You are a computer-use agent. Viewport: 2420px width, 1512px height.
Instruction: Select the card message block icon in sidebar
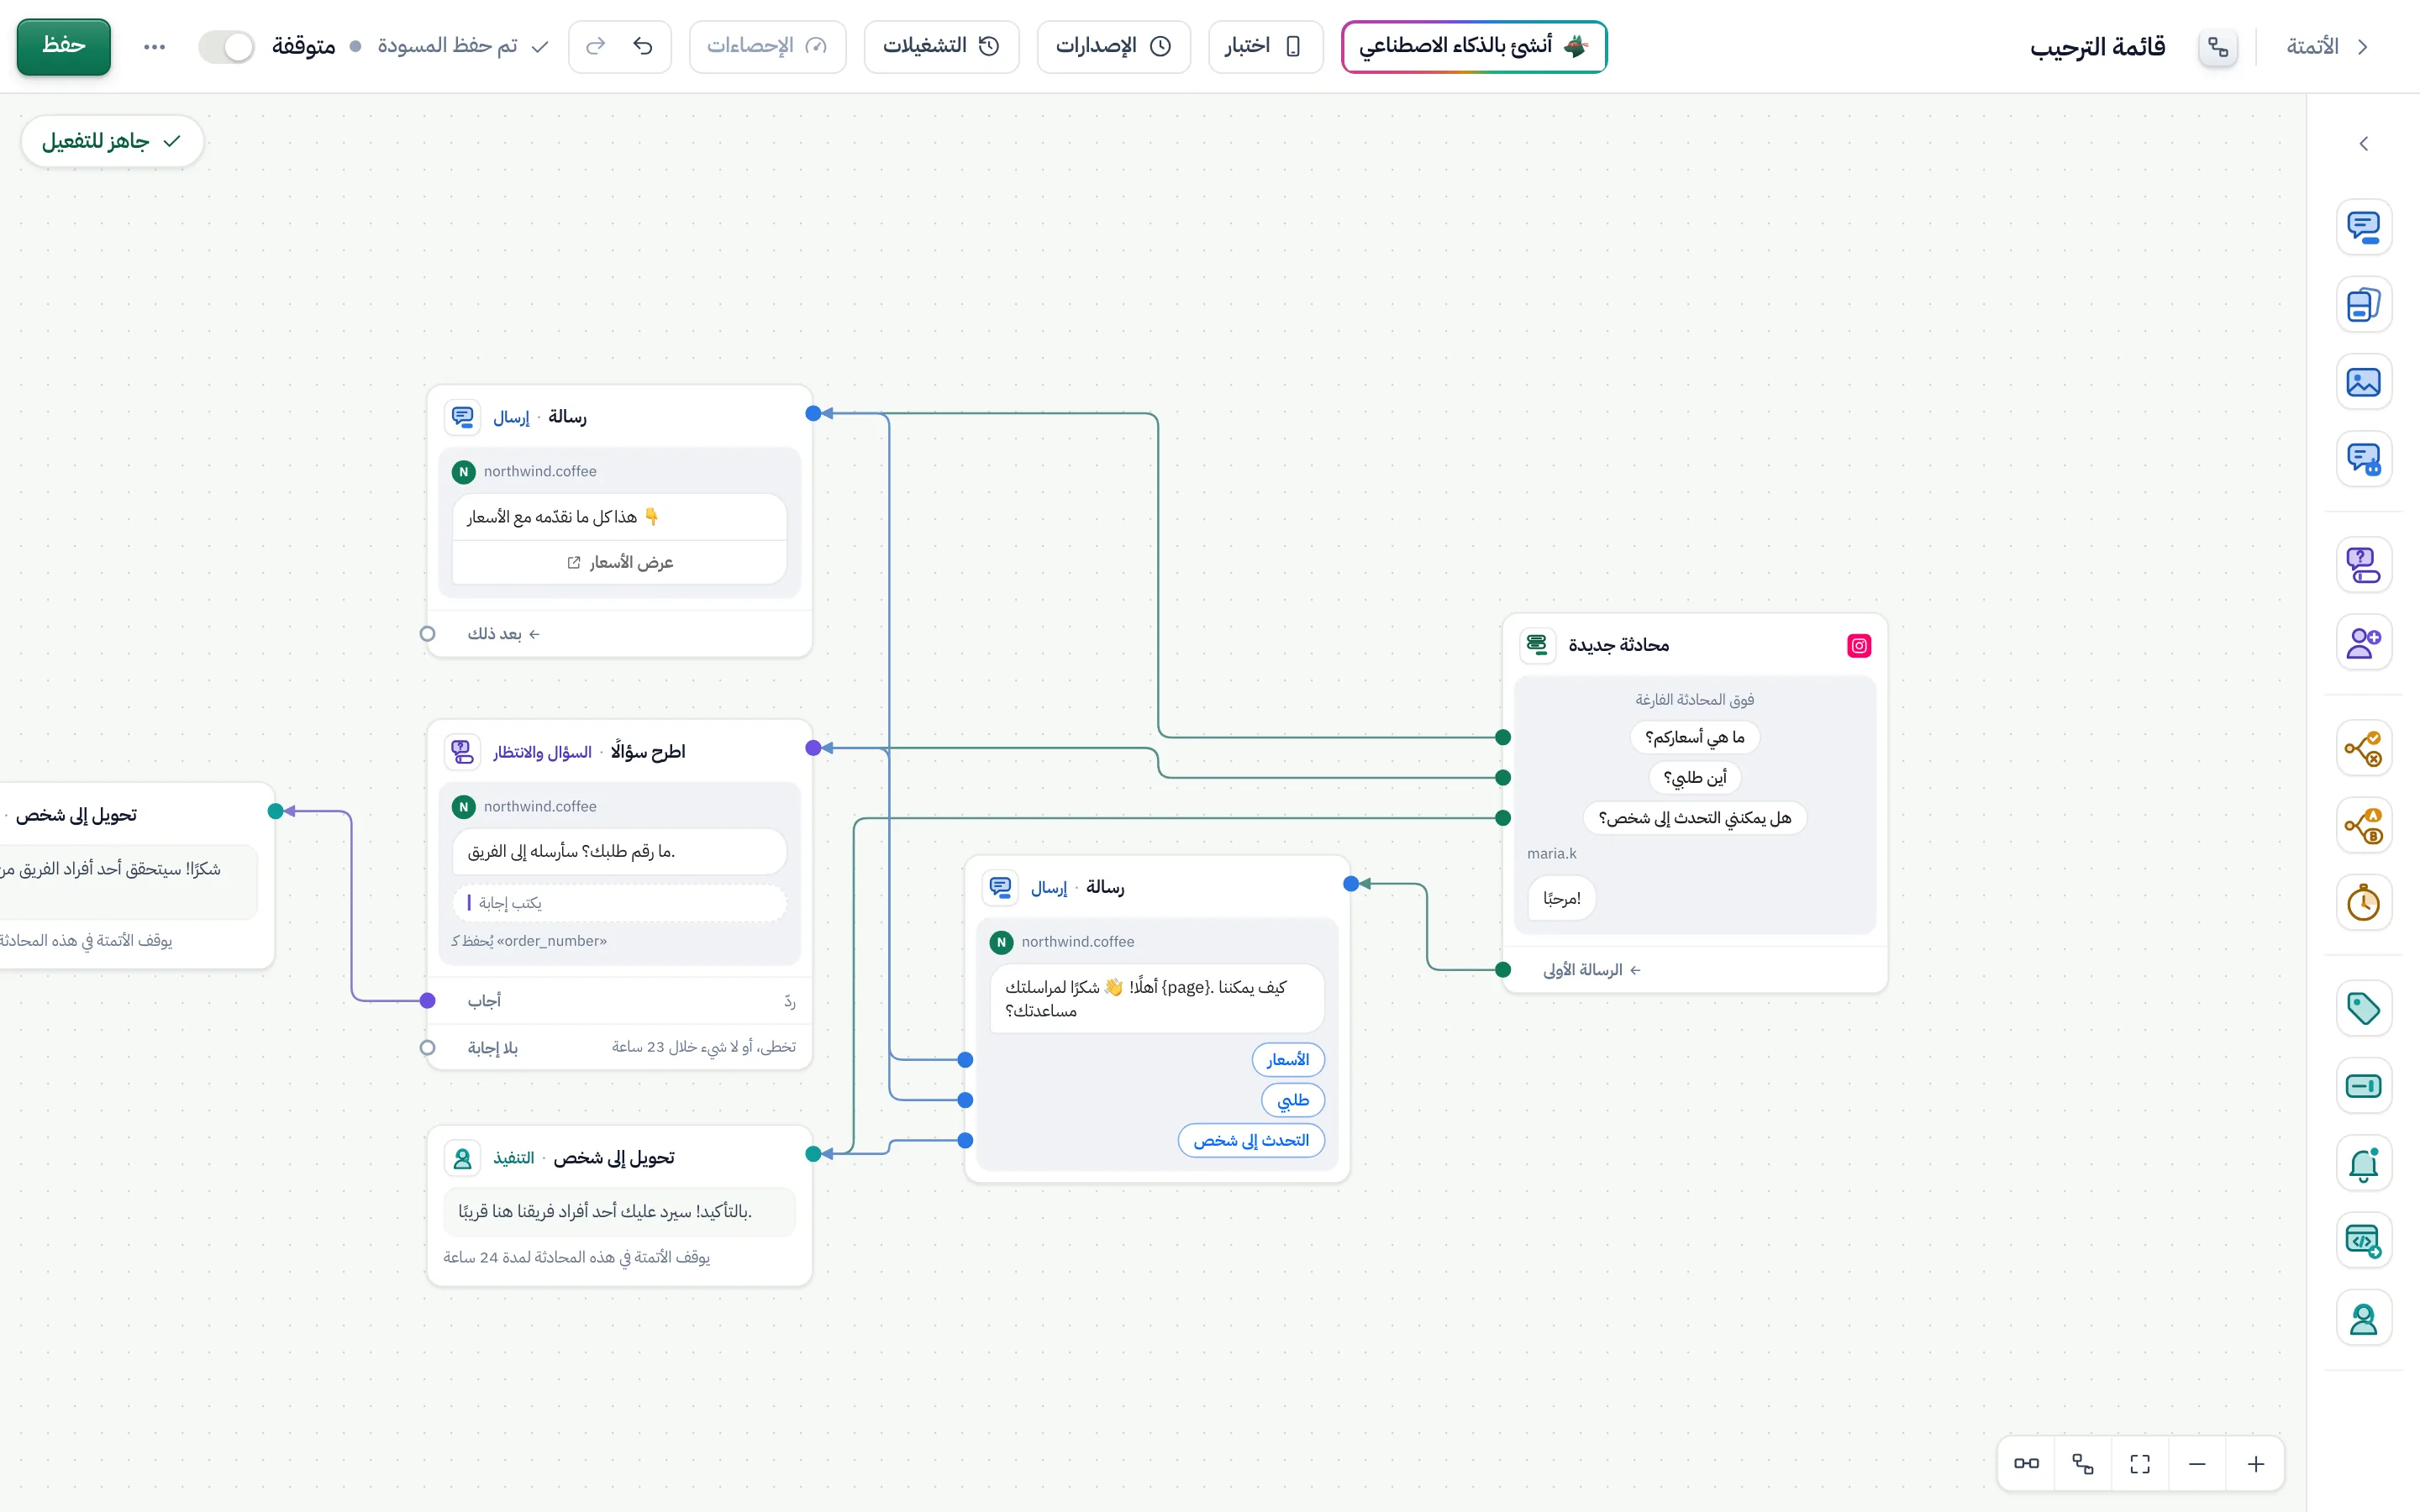[2364, 304]
